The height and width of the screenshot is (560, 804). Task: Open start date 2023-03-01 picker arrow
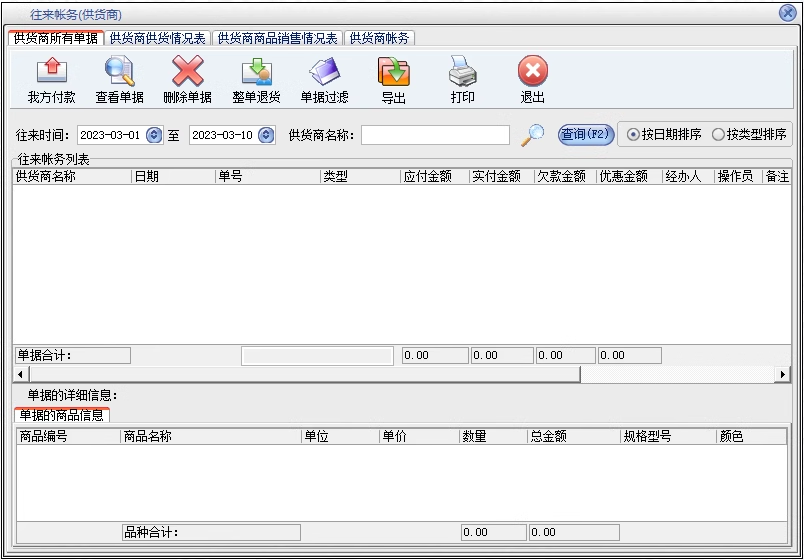pos(154,135)
